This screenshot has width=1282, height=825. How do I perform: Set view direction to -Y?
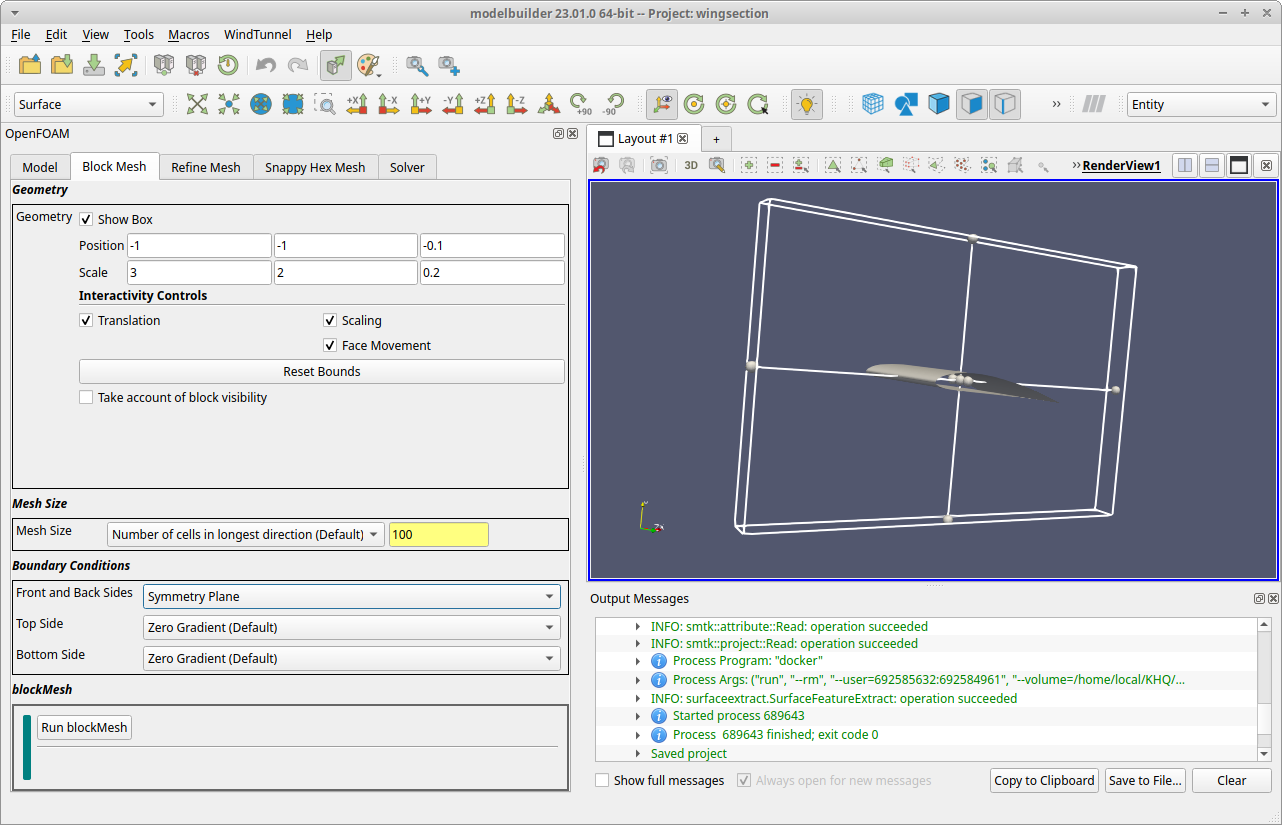tap(453, 104)
